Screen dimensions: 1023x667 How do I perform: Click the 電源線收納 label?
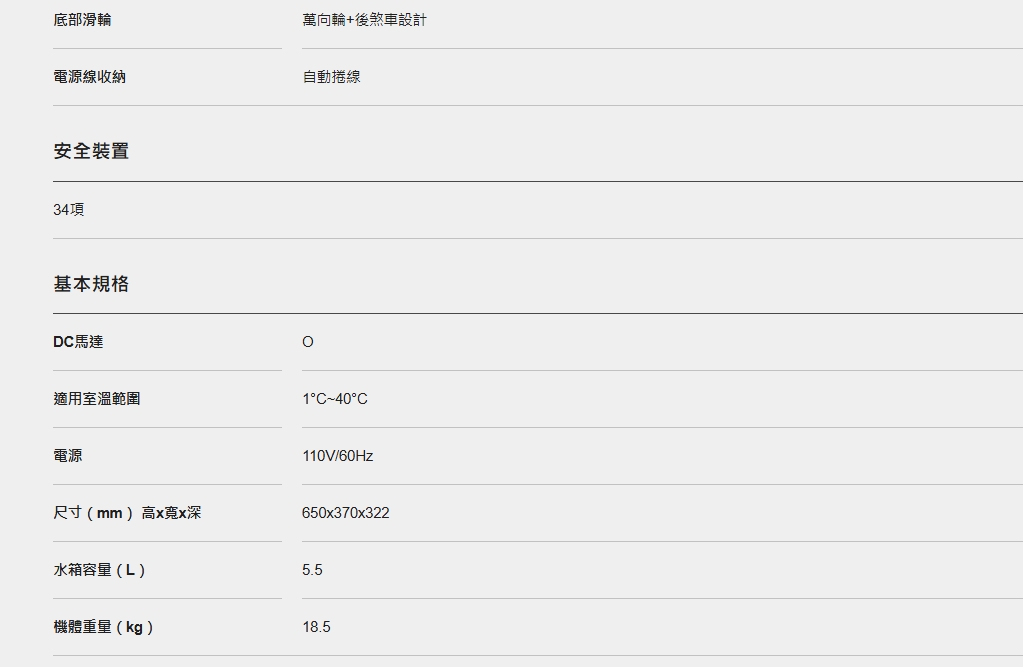89,77
